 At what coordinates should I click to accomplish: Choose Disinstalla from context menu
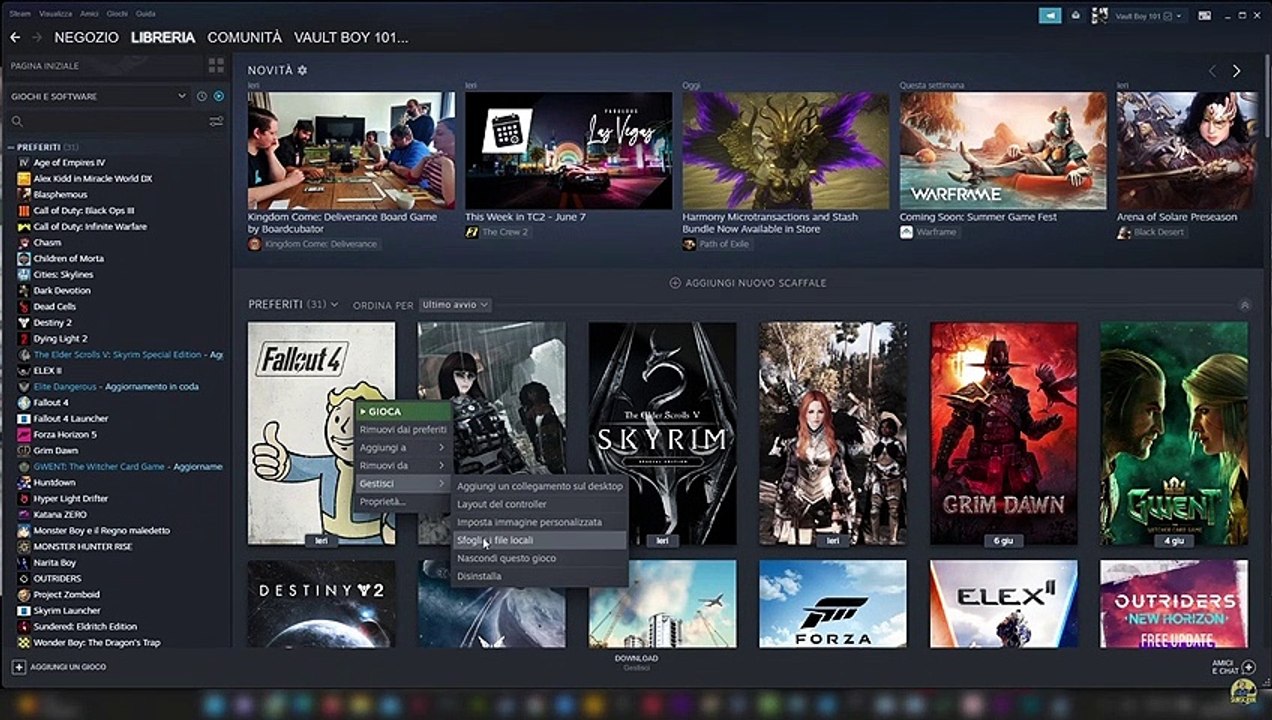click(x=539, y=576)
